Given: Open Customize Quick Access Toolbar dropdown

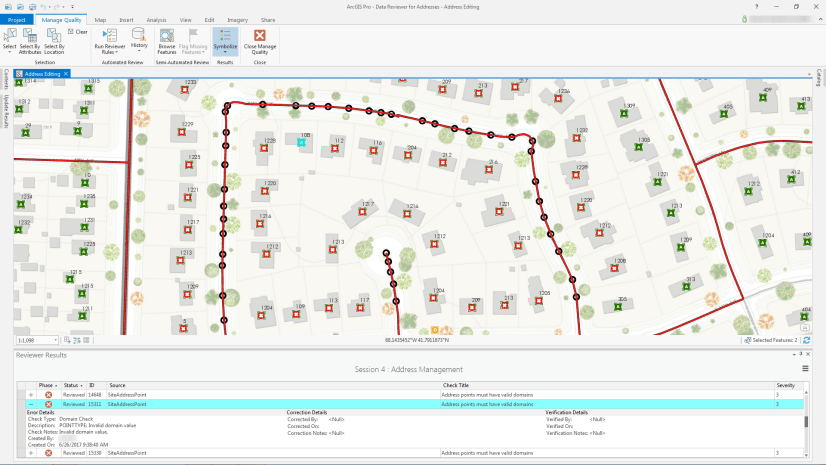Looking at the screenshot, I should (x=72, y=7).
